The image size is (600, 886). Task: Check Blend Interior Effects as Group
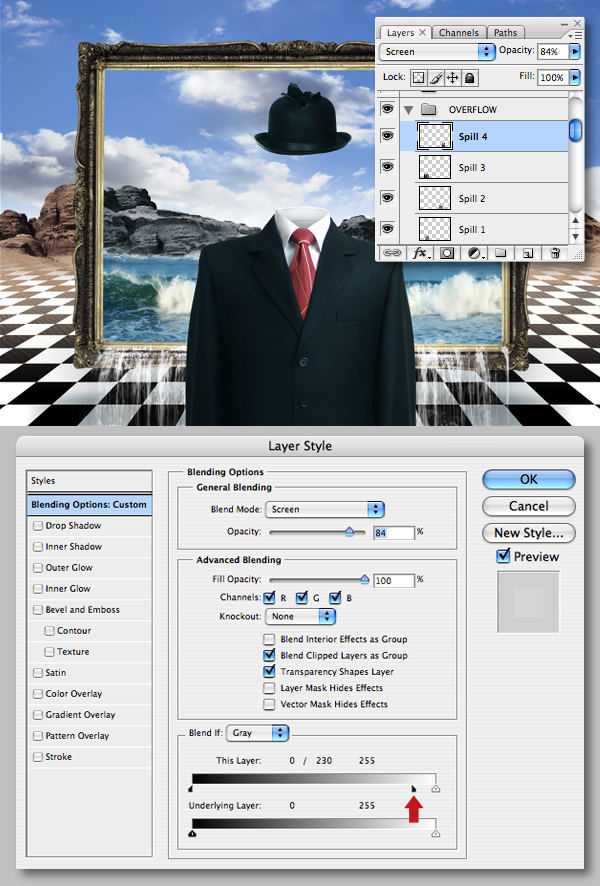[x=269, y=639]
